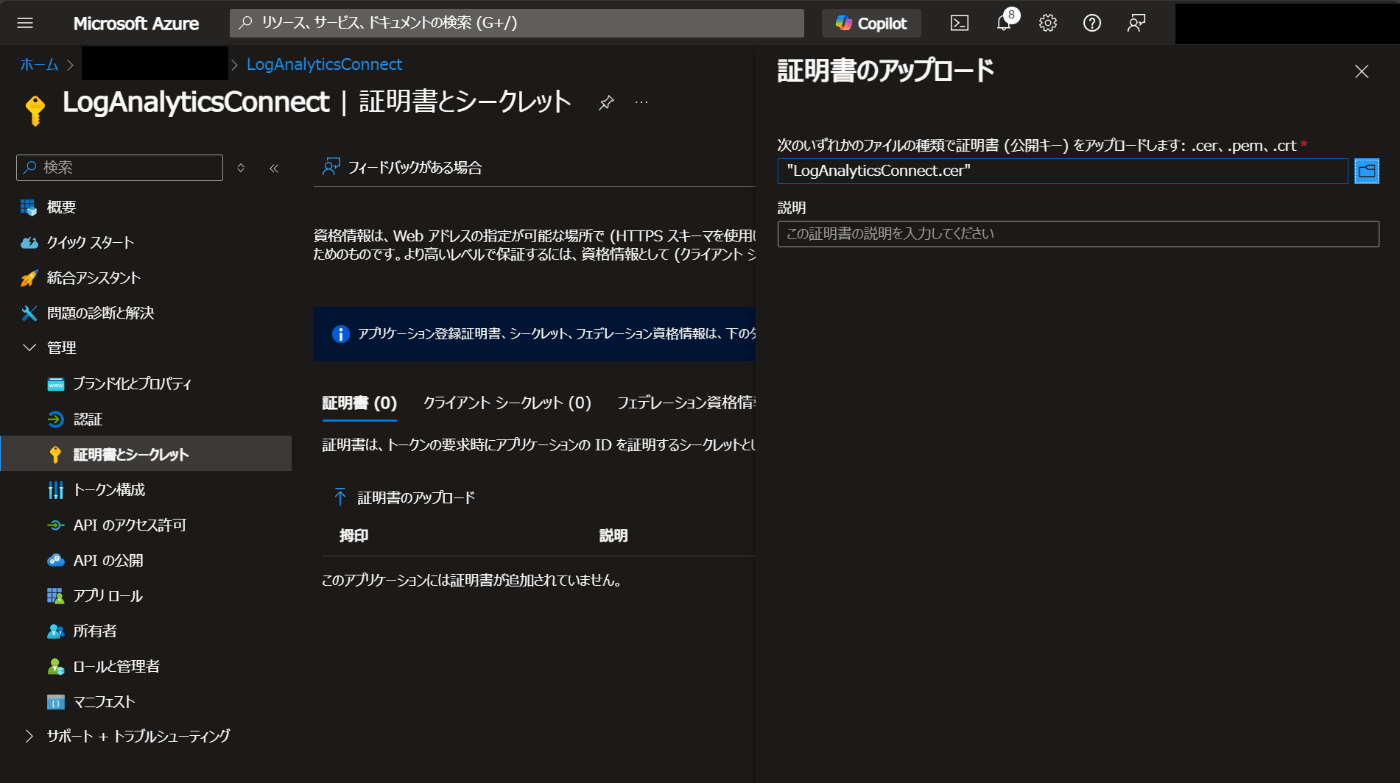The image size is (1400, 783).
Task: Collapse the 管理 section chevron
Action: [28, 347]
